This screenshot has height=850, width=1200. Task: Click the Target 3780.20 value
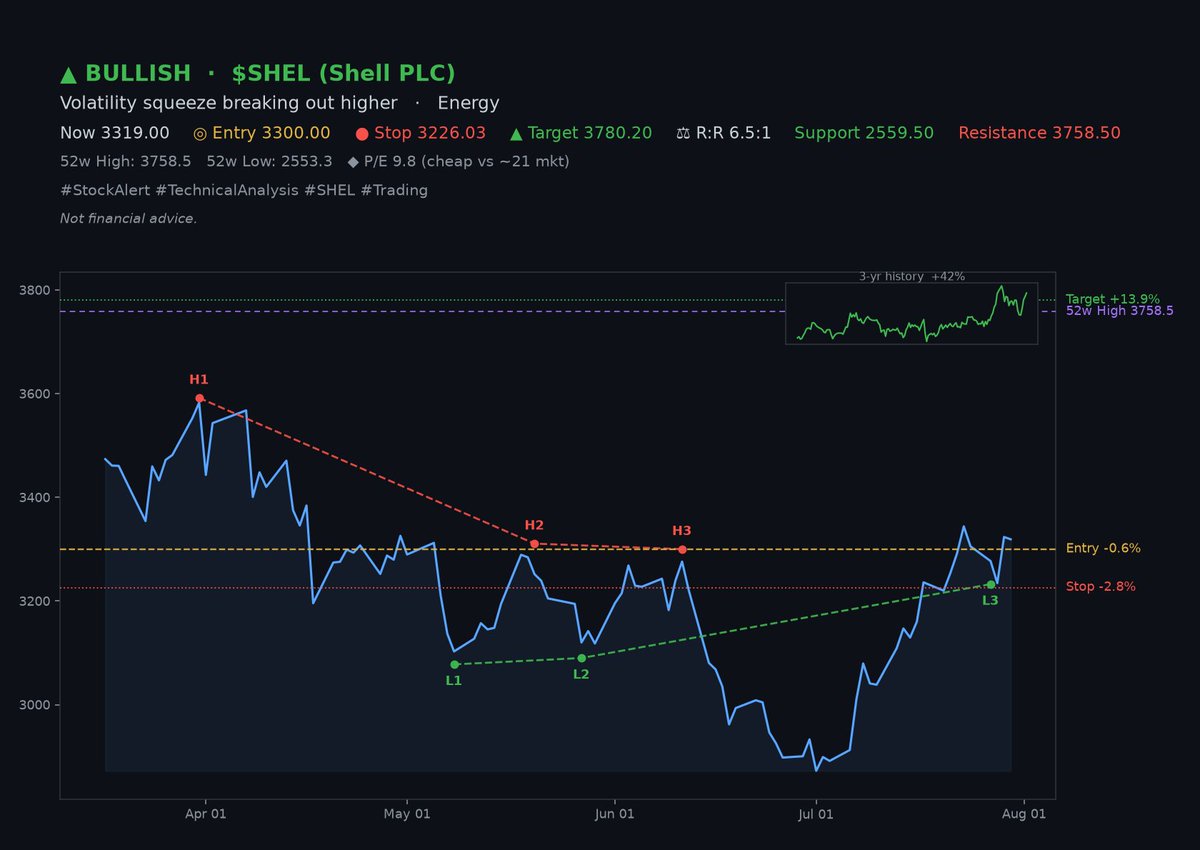(x=592, y=133)
